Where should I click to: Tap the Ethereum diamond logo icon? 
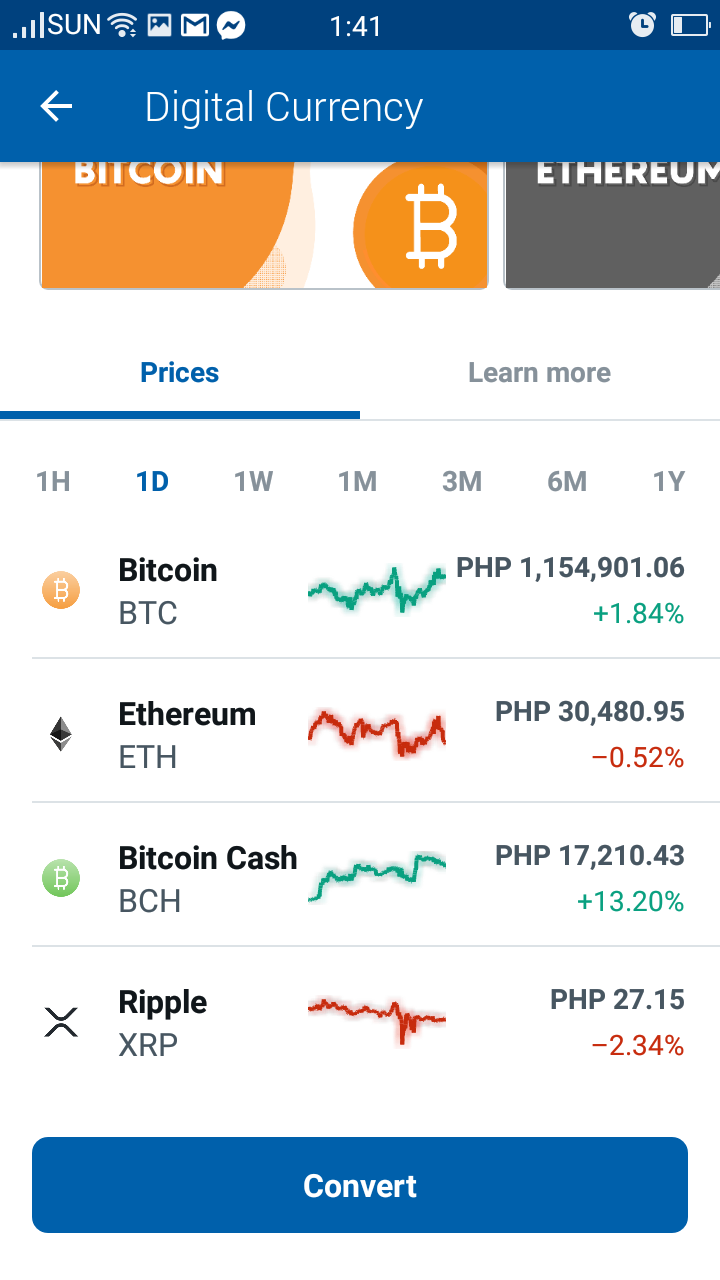pyautogui.click(x=61, y=734)
